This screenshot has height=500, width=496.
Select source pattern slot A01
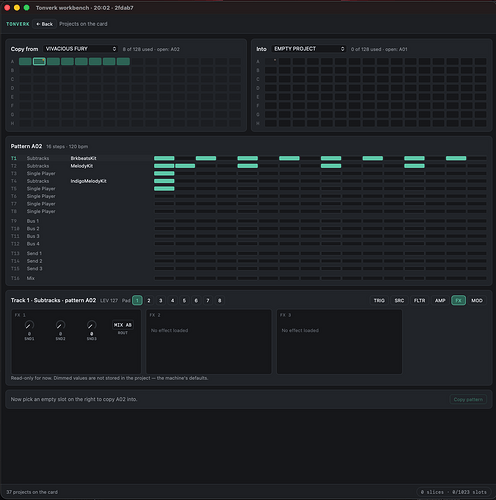tap(25, 61)
